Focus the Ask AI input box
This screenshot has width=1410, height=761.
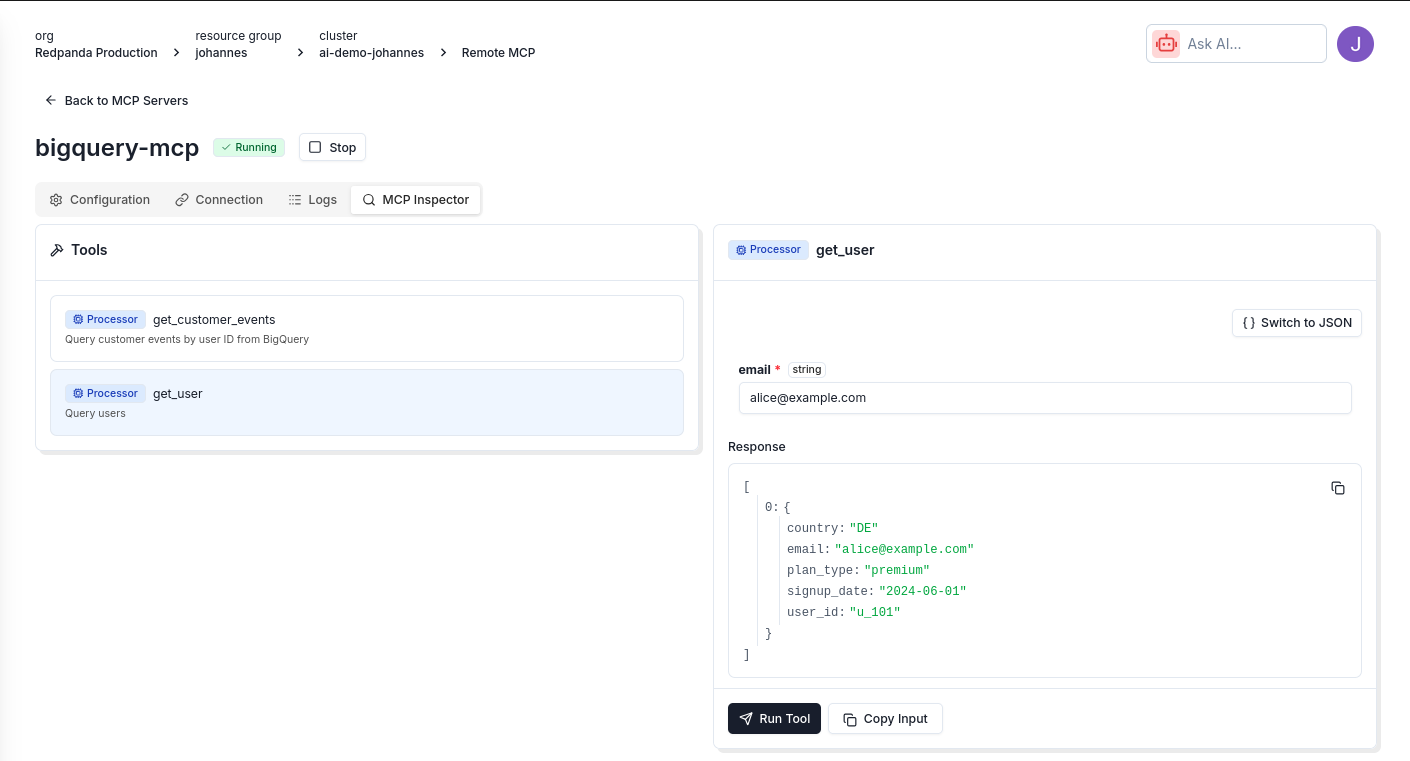[x=1236, y=44]
